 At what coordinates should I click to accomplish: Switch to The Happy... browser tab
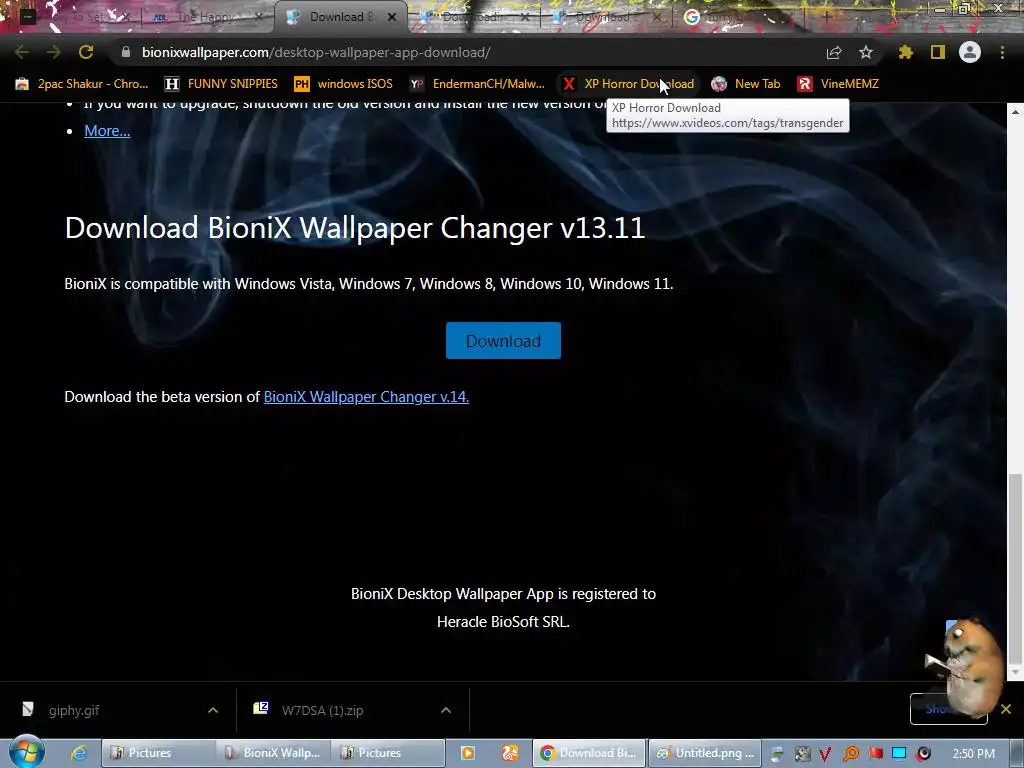[207, 17]
